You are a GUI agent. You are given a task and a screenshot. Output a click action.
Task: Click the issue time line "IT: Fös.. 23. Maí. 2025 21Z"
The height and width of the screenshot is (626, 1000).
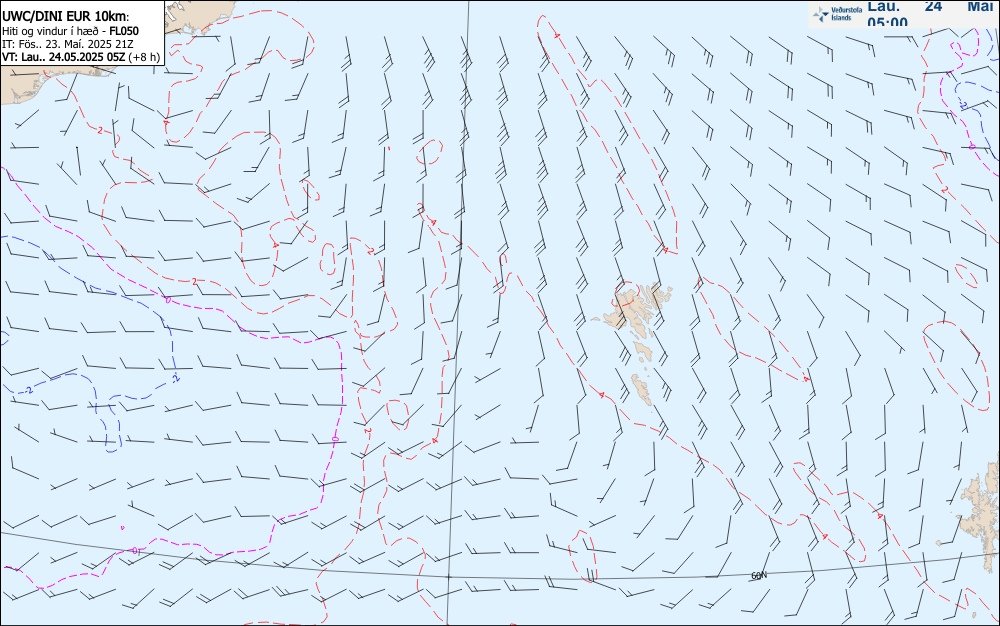68,44
